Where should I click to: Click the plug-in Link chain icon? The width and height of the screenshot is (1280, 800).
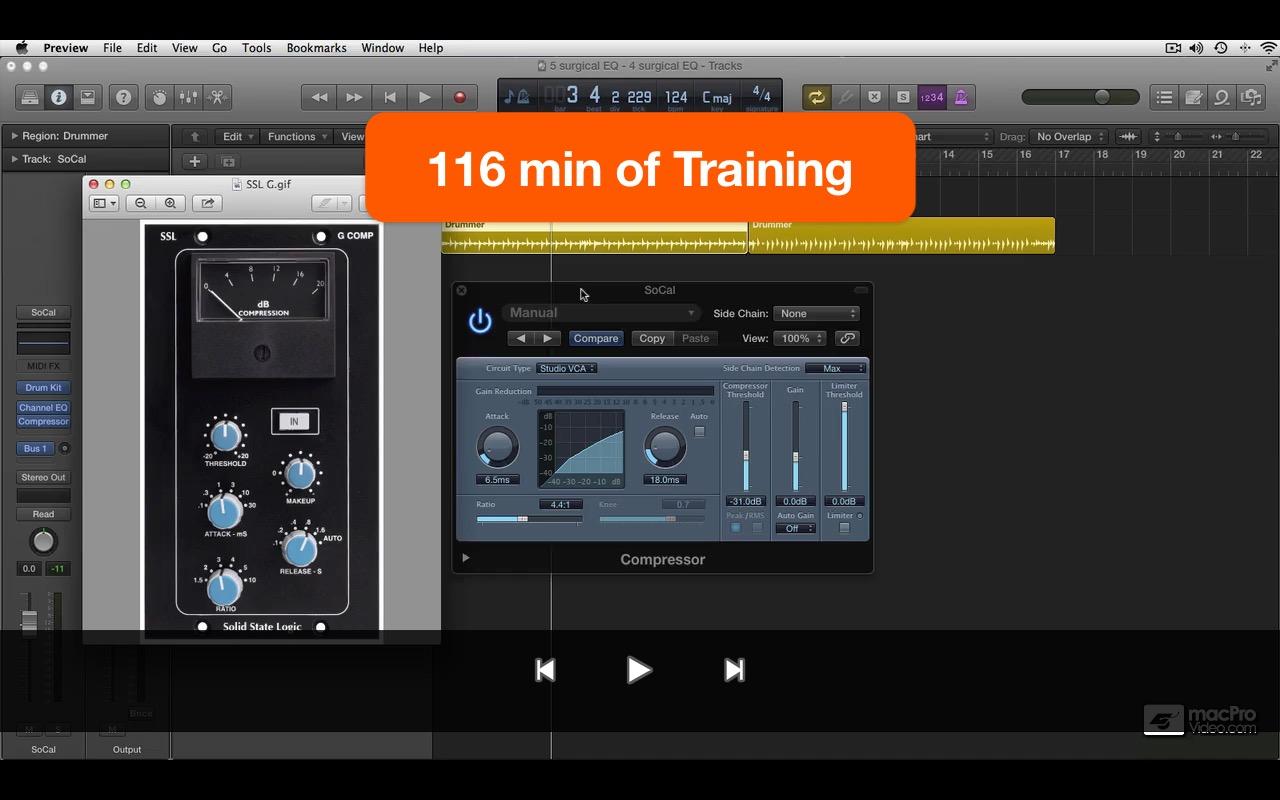tap(847, 338)
